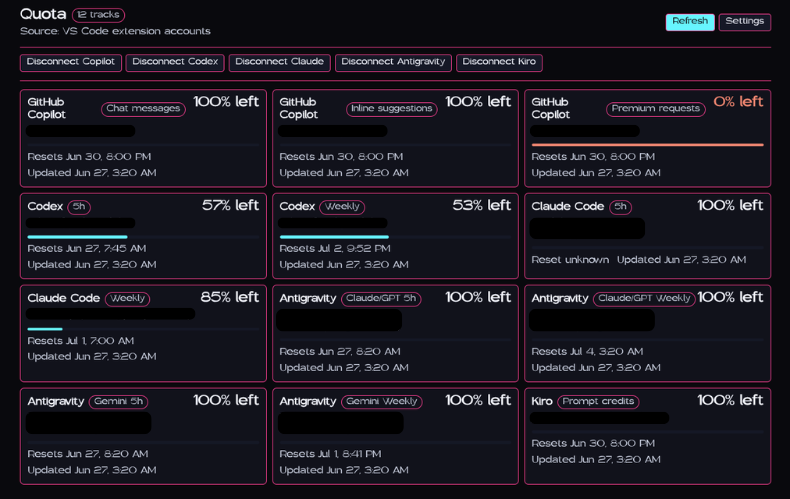
Task: Click Disconnect Copilot
Action: [x=71, y=63]
